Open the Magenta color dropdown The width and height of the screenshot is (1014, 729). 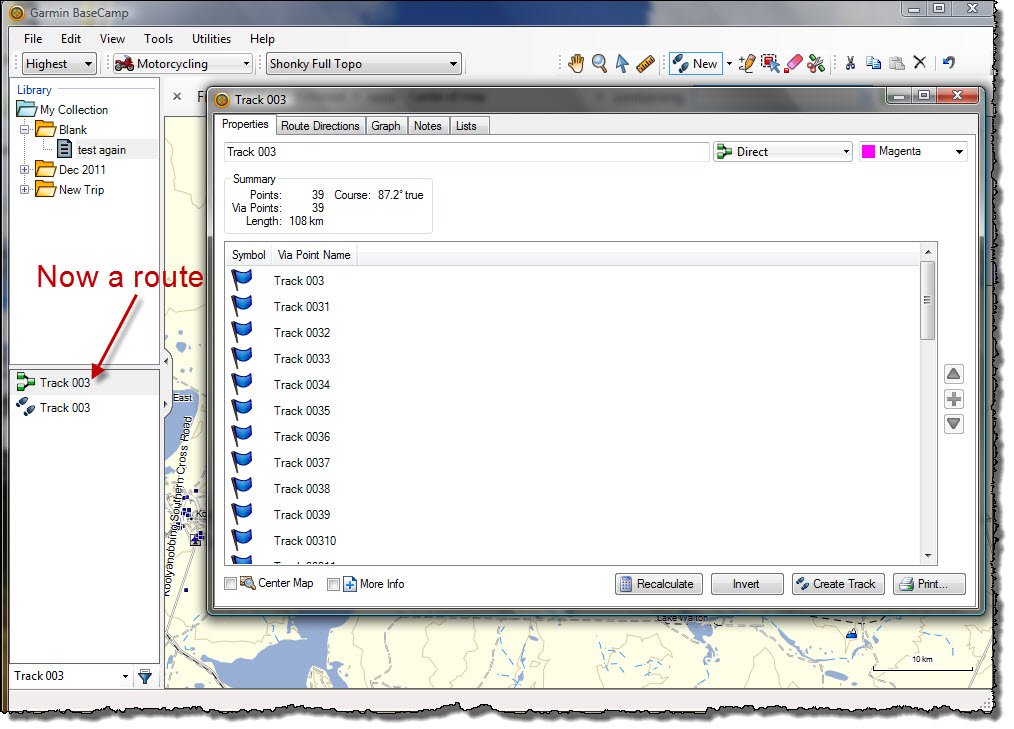coord(913,151)
